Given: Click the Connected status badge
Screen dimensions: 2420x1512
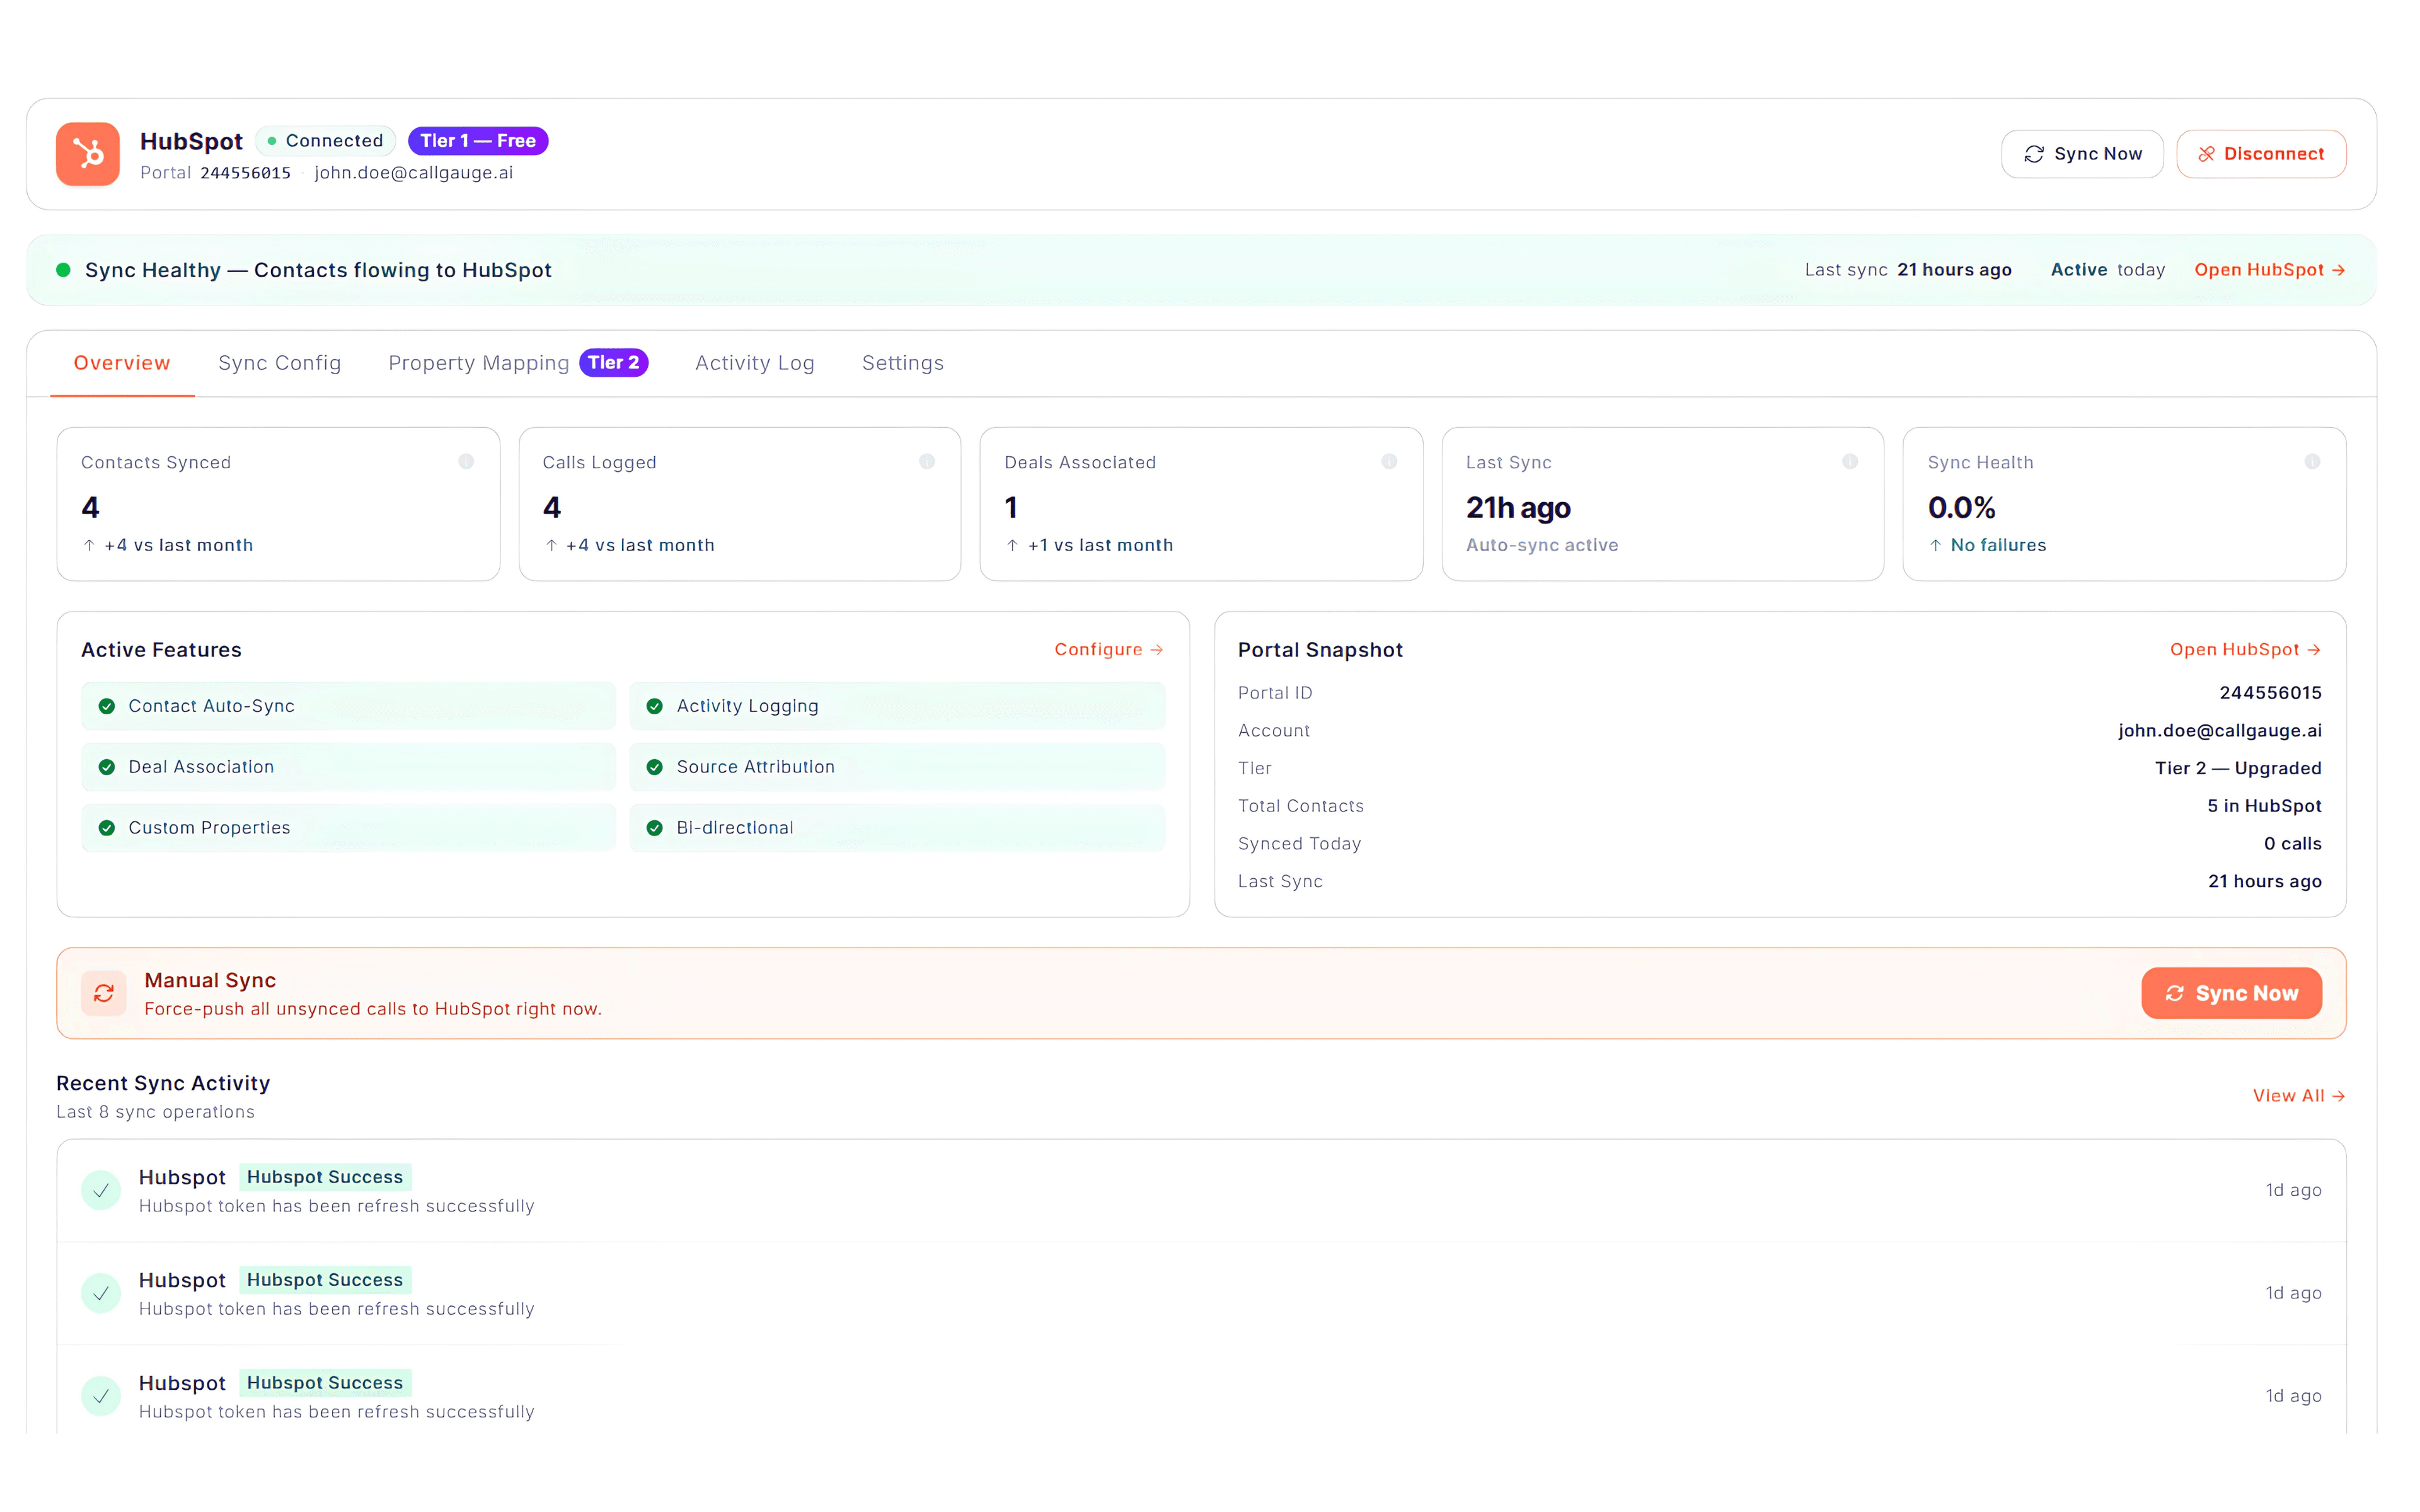Looking at the screenshot, I should (326, 141).
